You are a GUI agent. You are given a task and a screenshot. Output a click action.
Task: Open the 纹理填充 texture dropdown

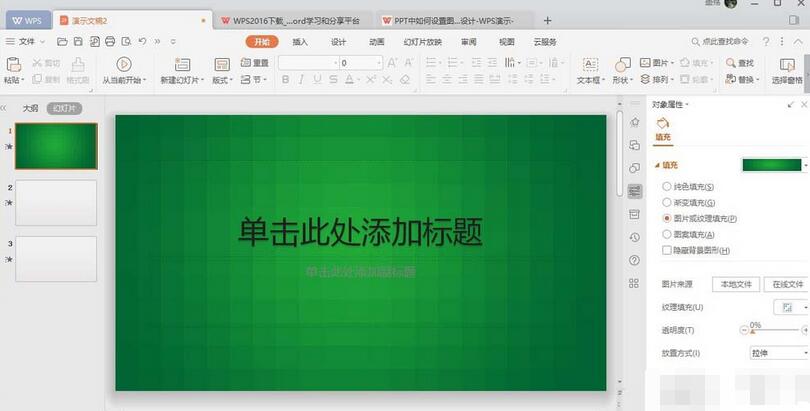click(792, 307)
